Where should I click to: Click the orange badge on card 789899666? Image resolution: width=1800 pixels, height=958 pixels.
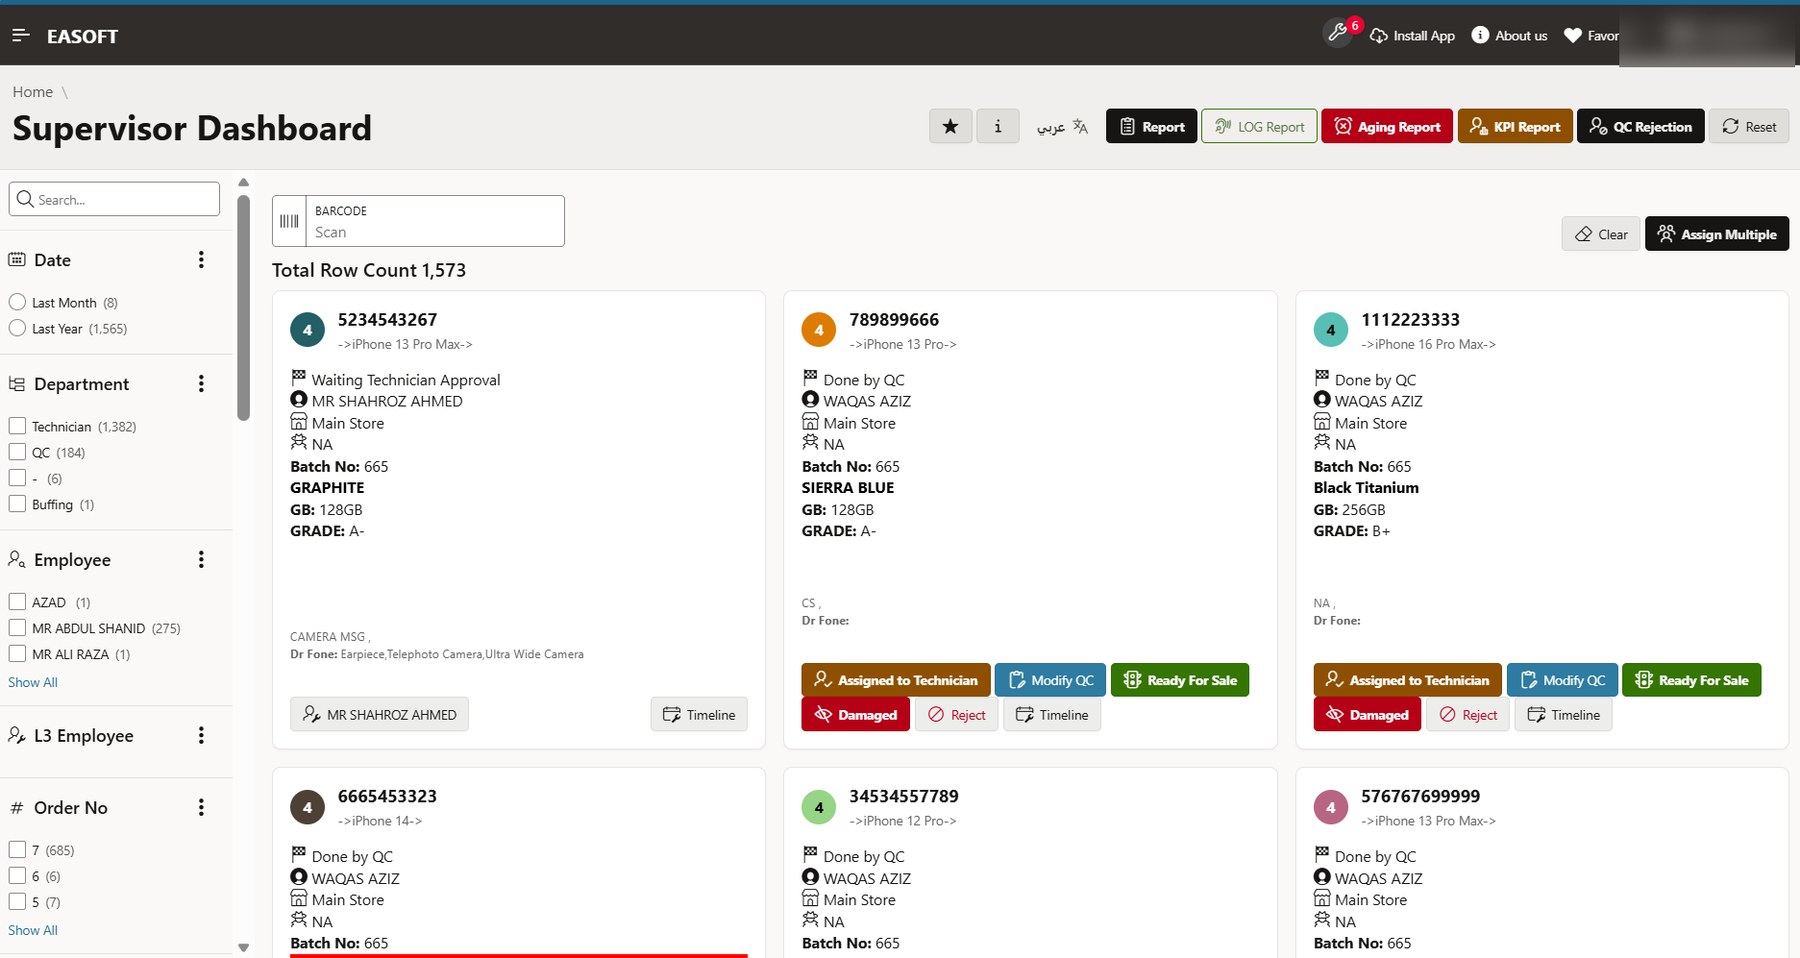(819, 330)
